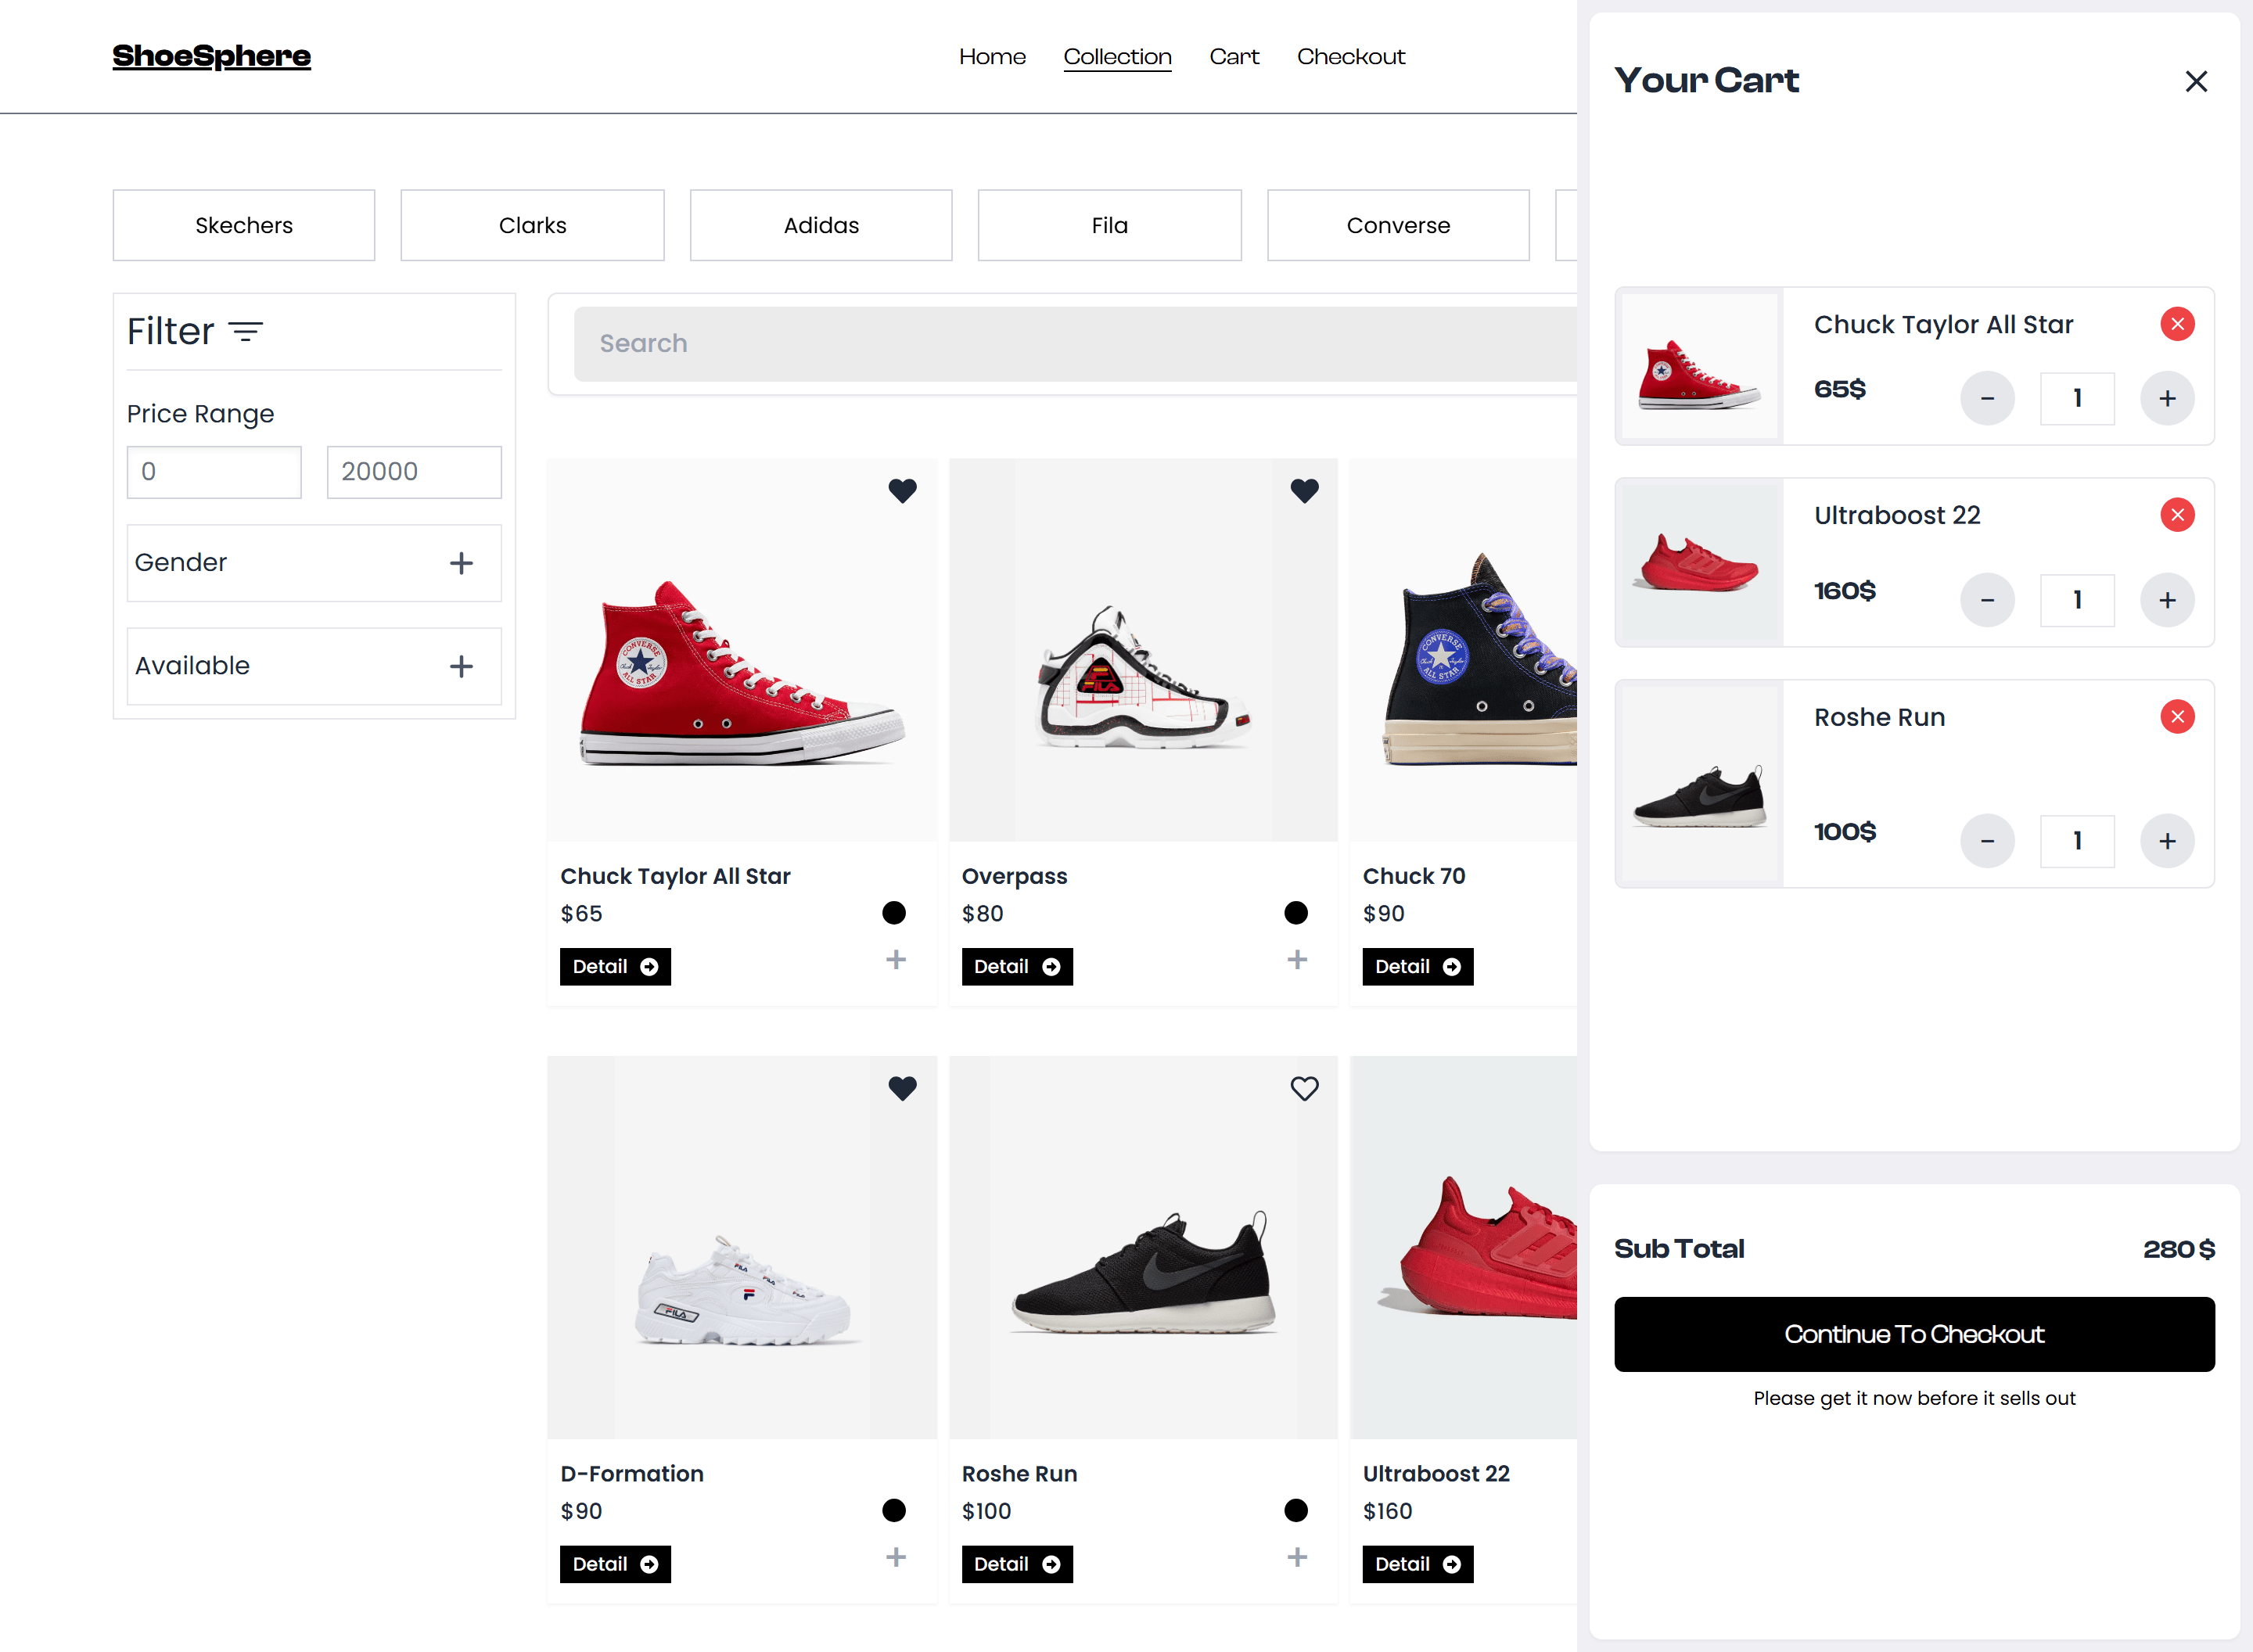This screenshot has height=1652, width=2253.
Task: Open Detail for D-Formation
Action: (615, 1565)
